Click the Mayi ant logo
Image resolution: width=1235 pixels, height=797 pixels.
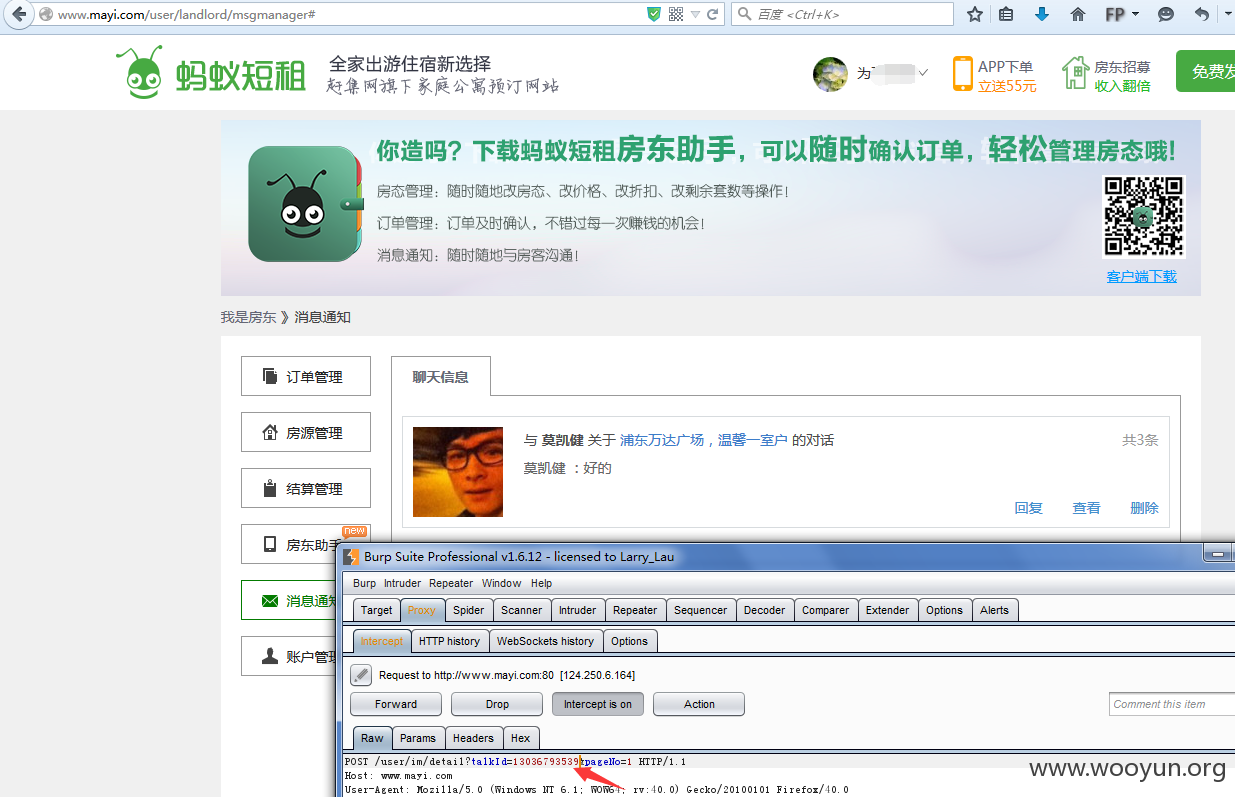pos(211,72)
